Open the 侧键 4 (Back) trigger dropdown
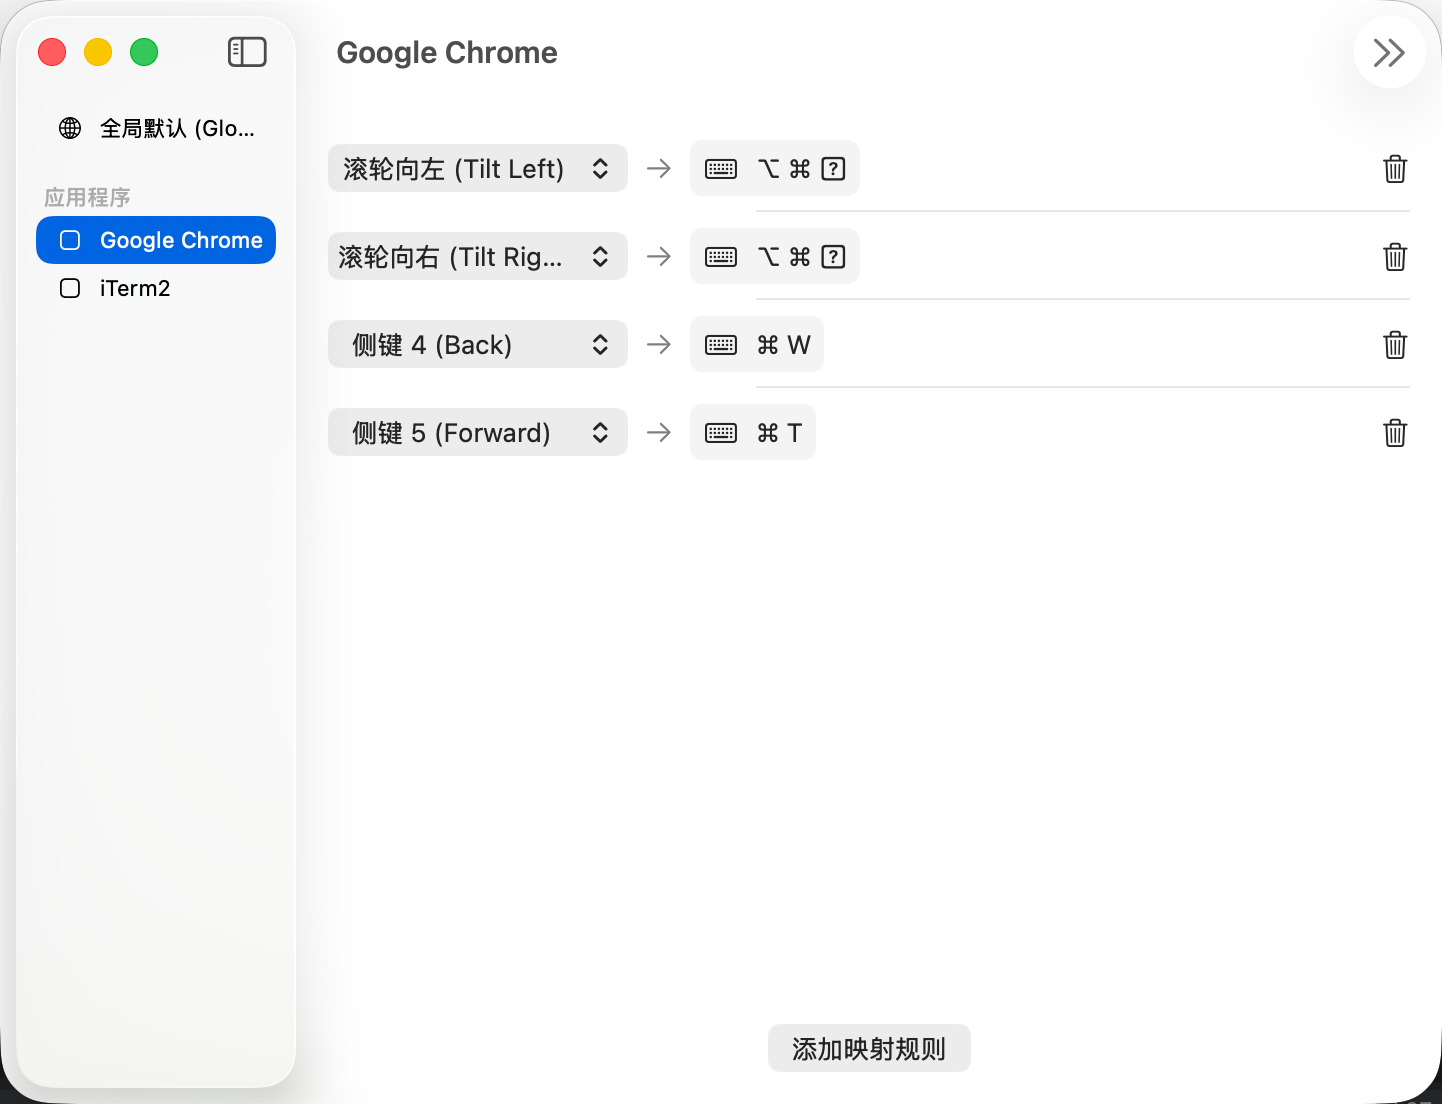This screenshot has width=1442, height=1104. (477, 345)
